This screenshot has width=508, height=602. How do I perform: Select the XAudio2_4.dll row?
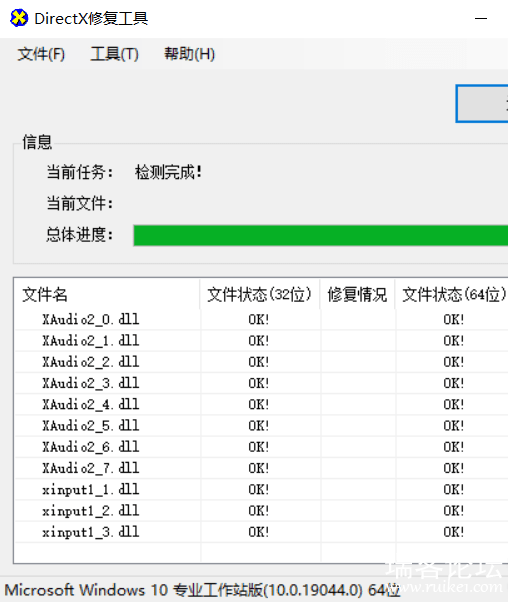click(261, 404)
